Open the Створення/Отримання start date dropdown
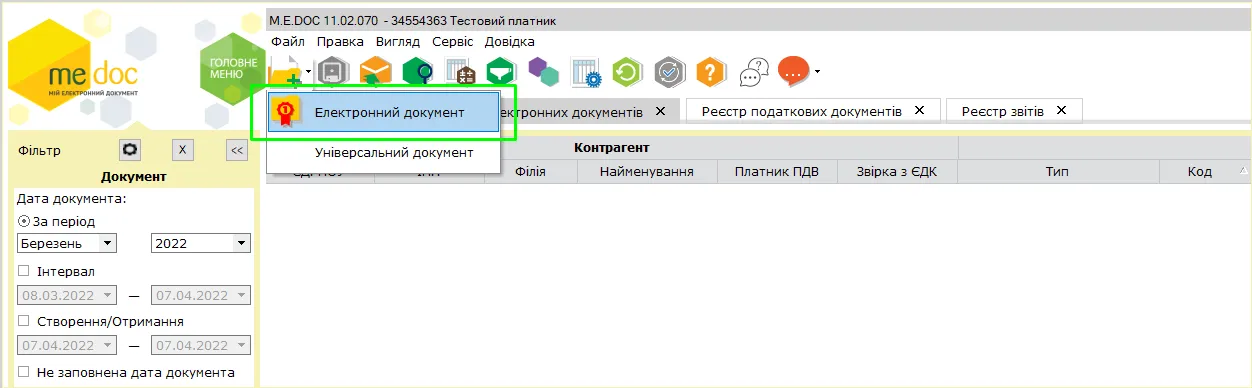Image resolution: width=1252 pixels, height=388 pixels. (x=109, y=345)
